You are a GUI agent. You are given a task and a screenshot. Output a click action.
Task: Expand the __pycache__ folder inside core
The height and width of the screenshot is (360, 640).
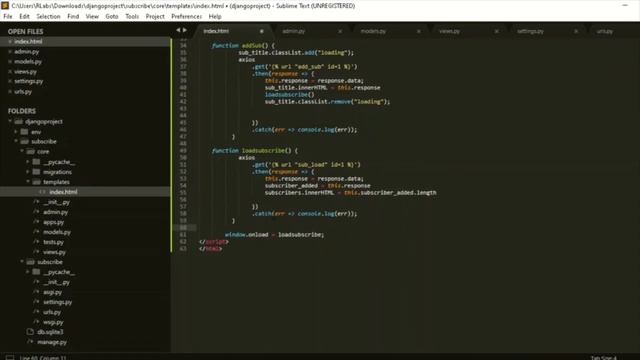[x=28, y=162]
